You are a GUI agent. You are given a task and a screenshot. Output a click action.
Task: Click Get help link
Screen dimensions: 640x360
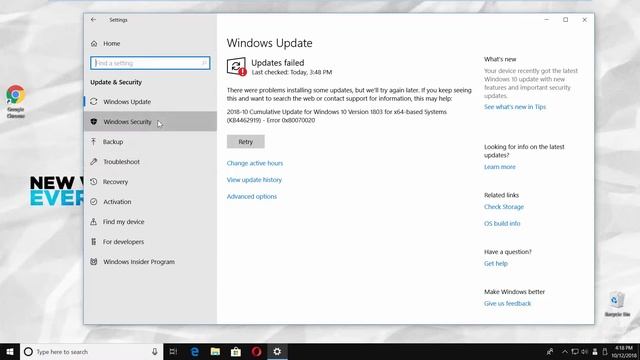[x=496, y=263]
